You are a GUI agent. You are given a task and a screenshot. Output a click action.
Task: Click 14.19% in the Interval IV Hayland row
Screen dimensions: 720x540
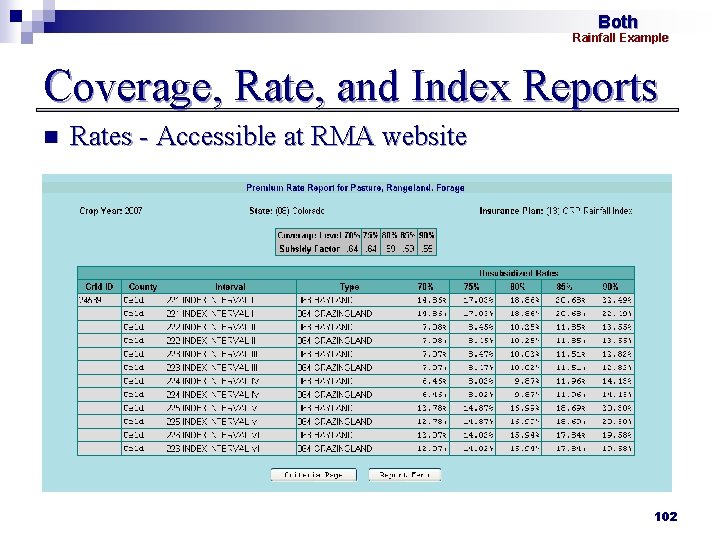click(617, 381)
